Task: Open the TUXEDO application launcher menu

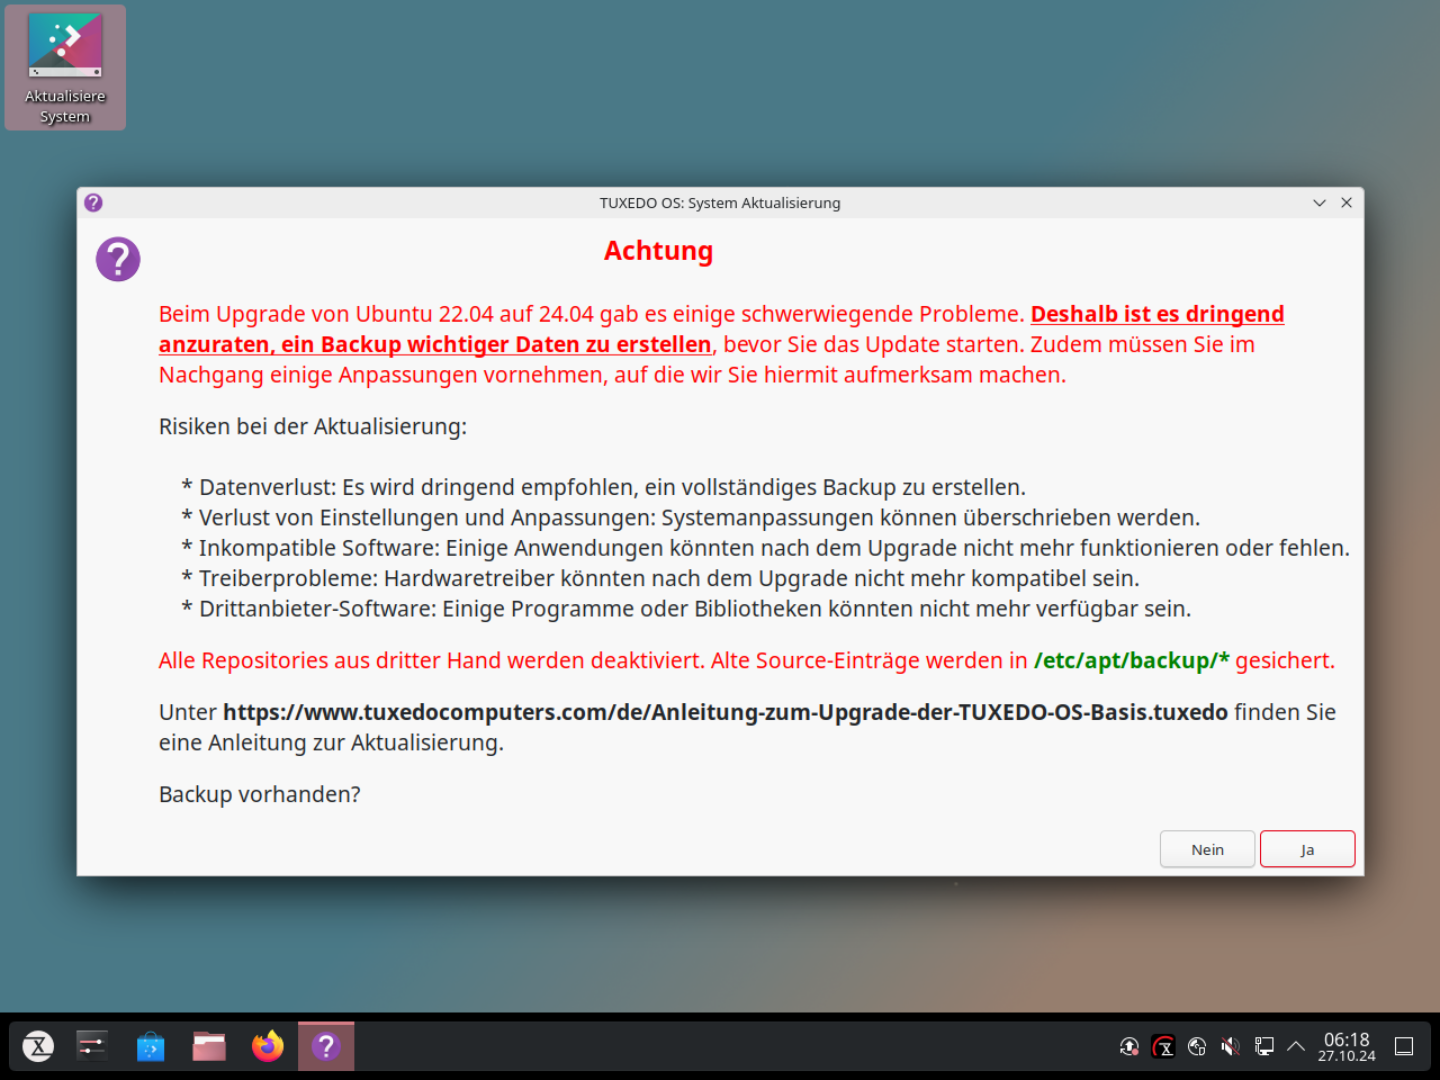Action: tap(38, 1046)
